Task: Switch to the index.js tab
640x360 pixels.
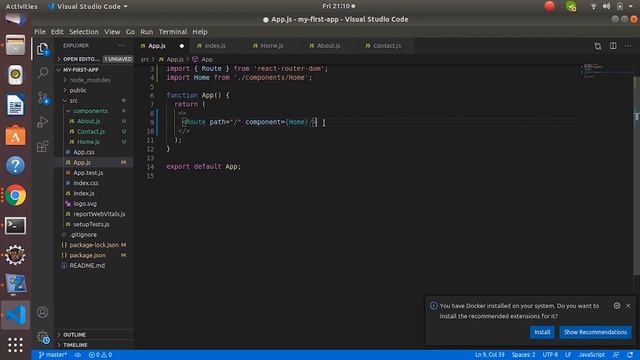Action: 215,46
